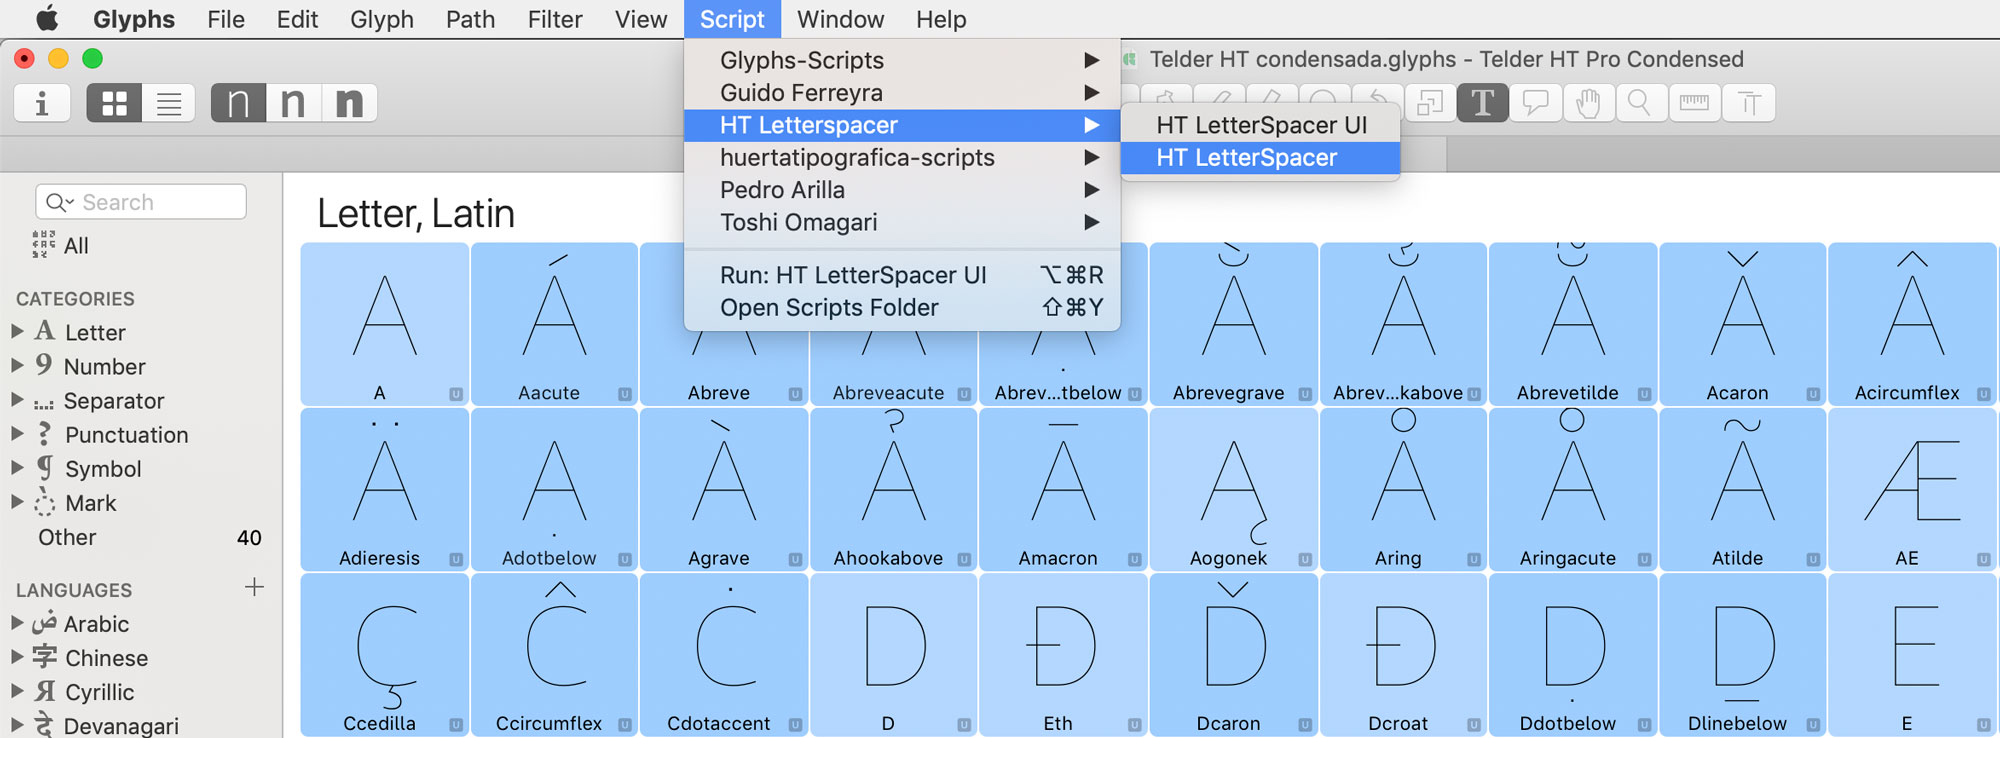Expand the Cyrillic language triangle
2000x778 pixels.
pos(17,690)
